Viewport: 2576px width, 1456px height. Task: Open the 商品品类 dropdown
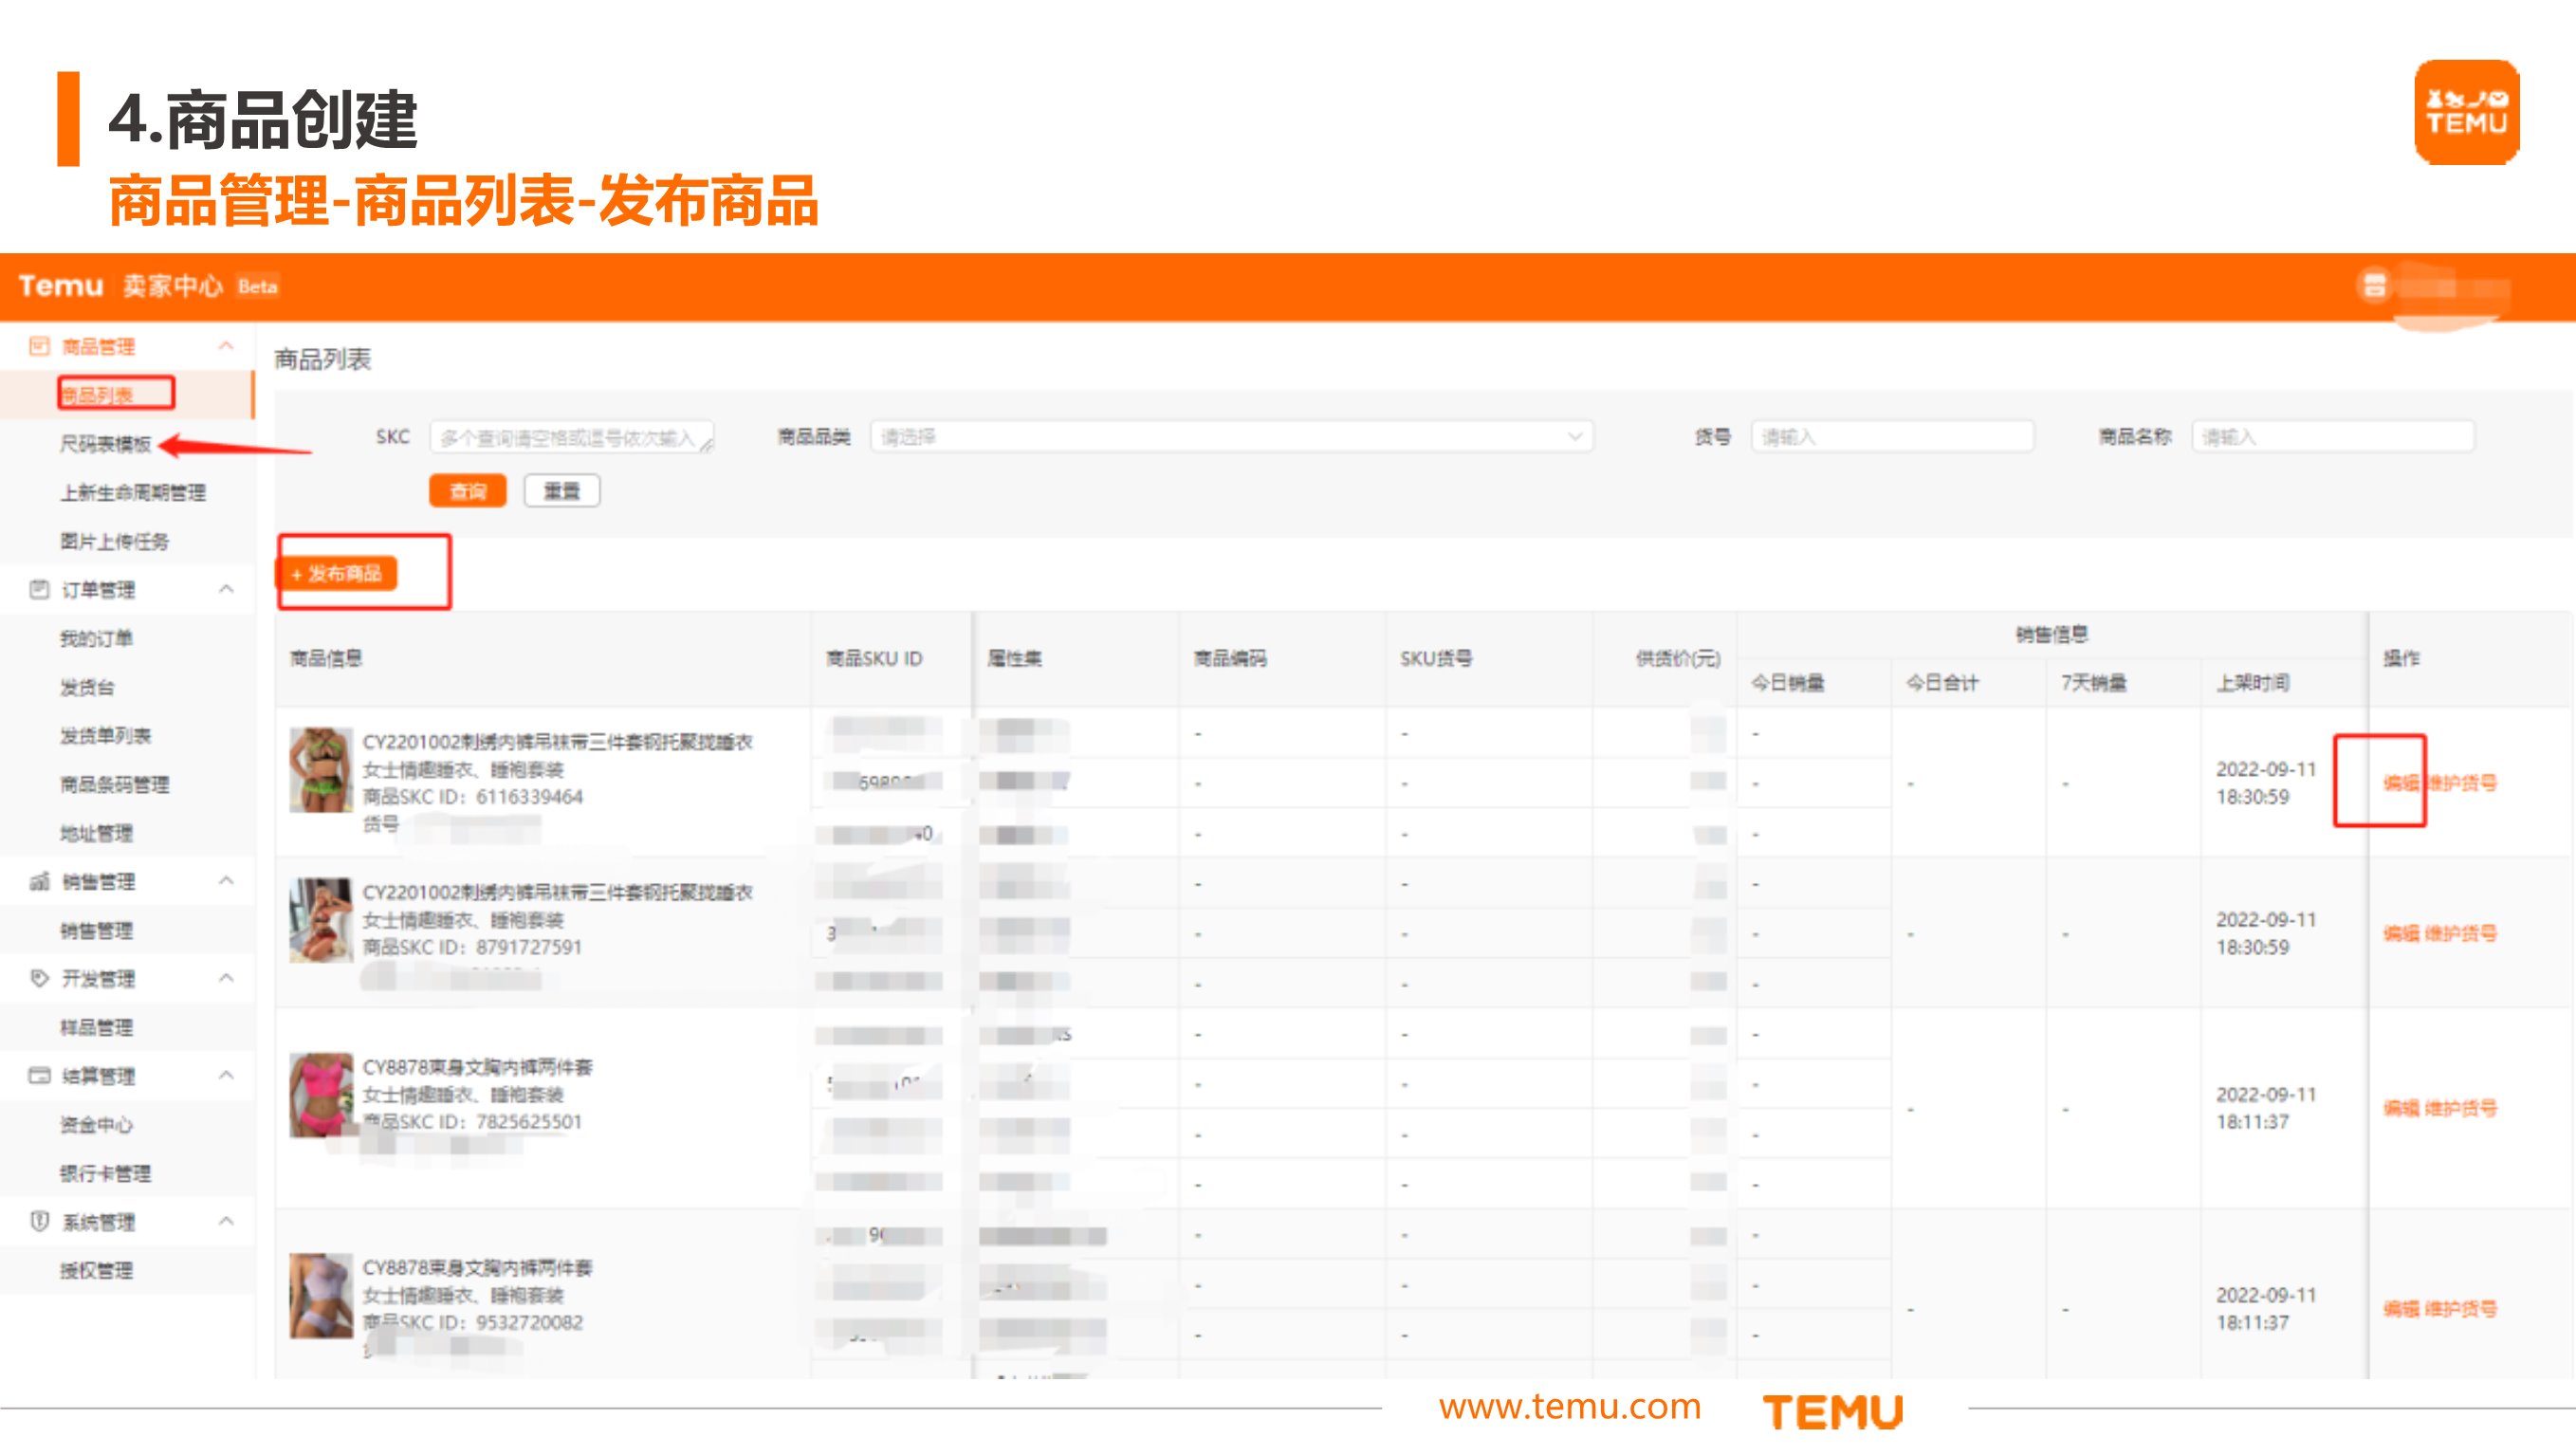coord(1231,437)
